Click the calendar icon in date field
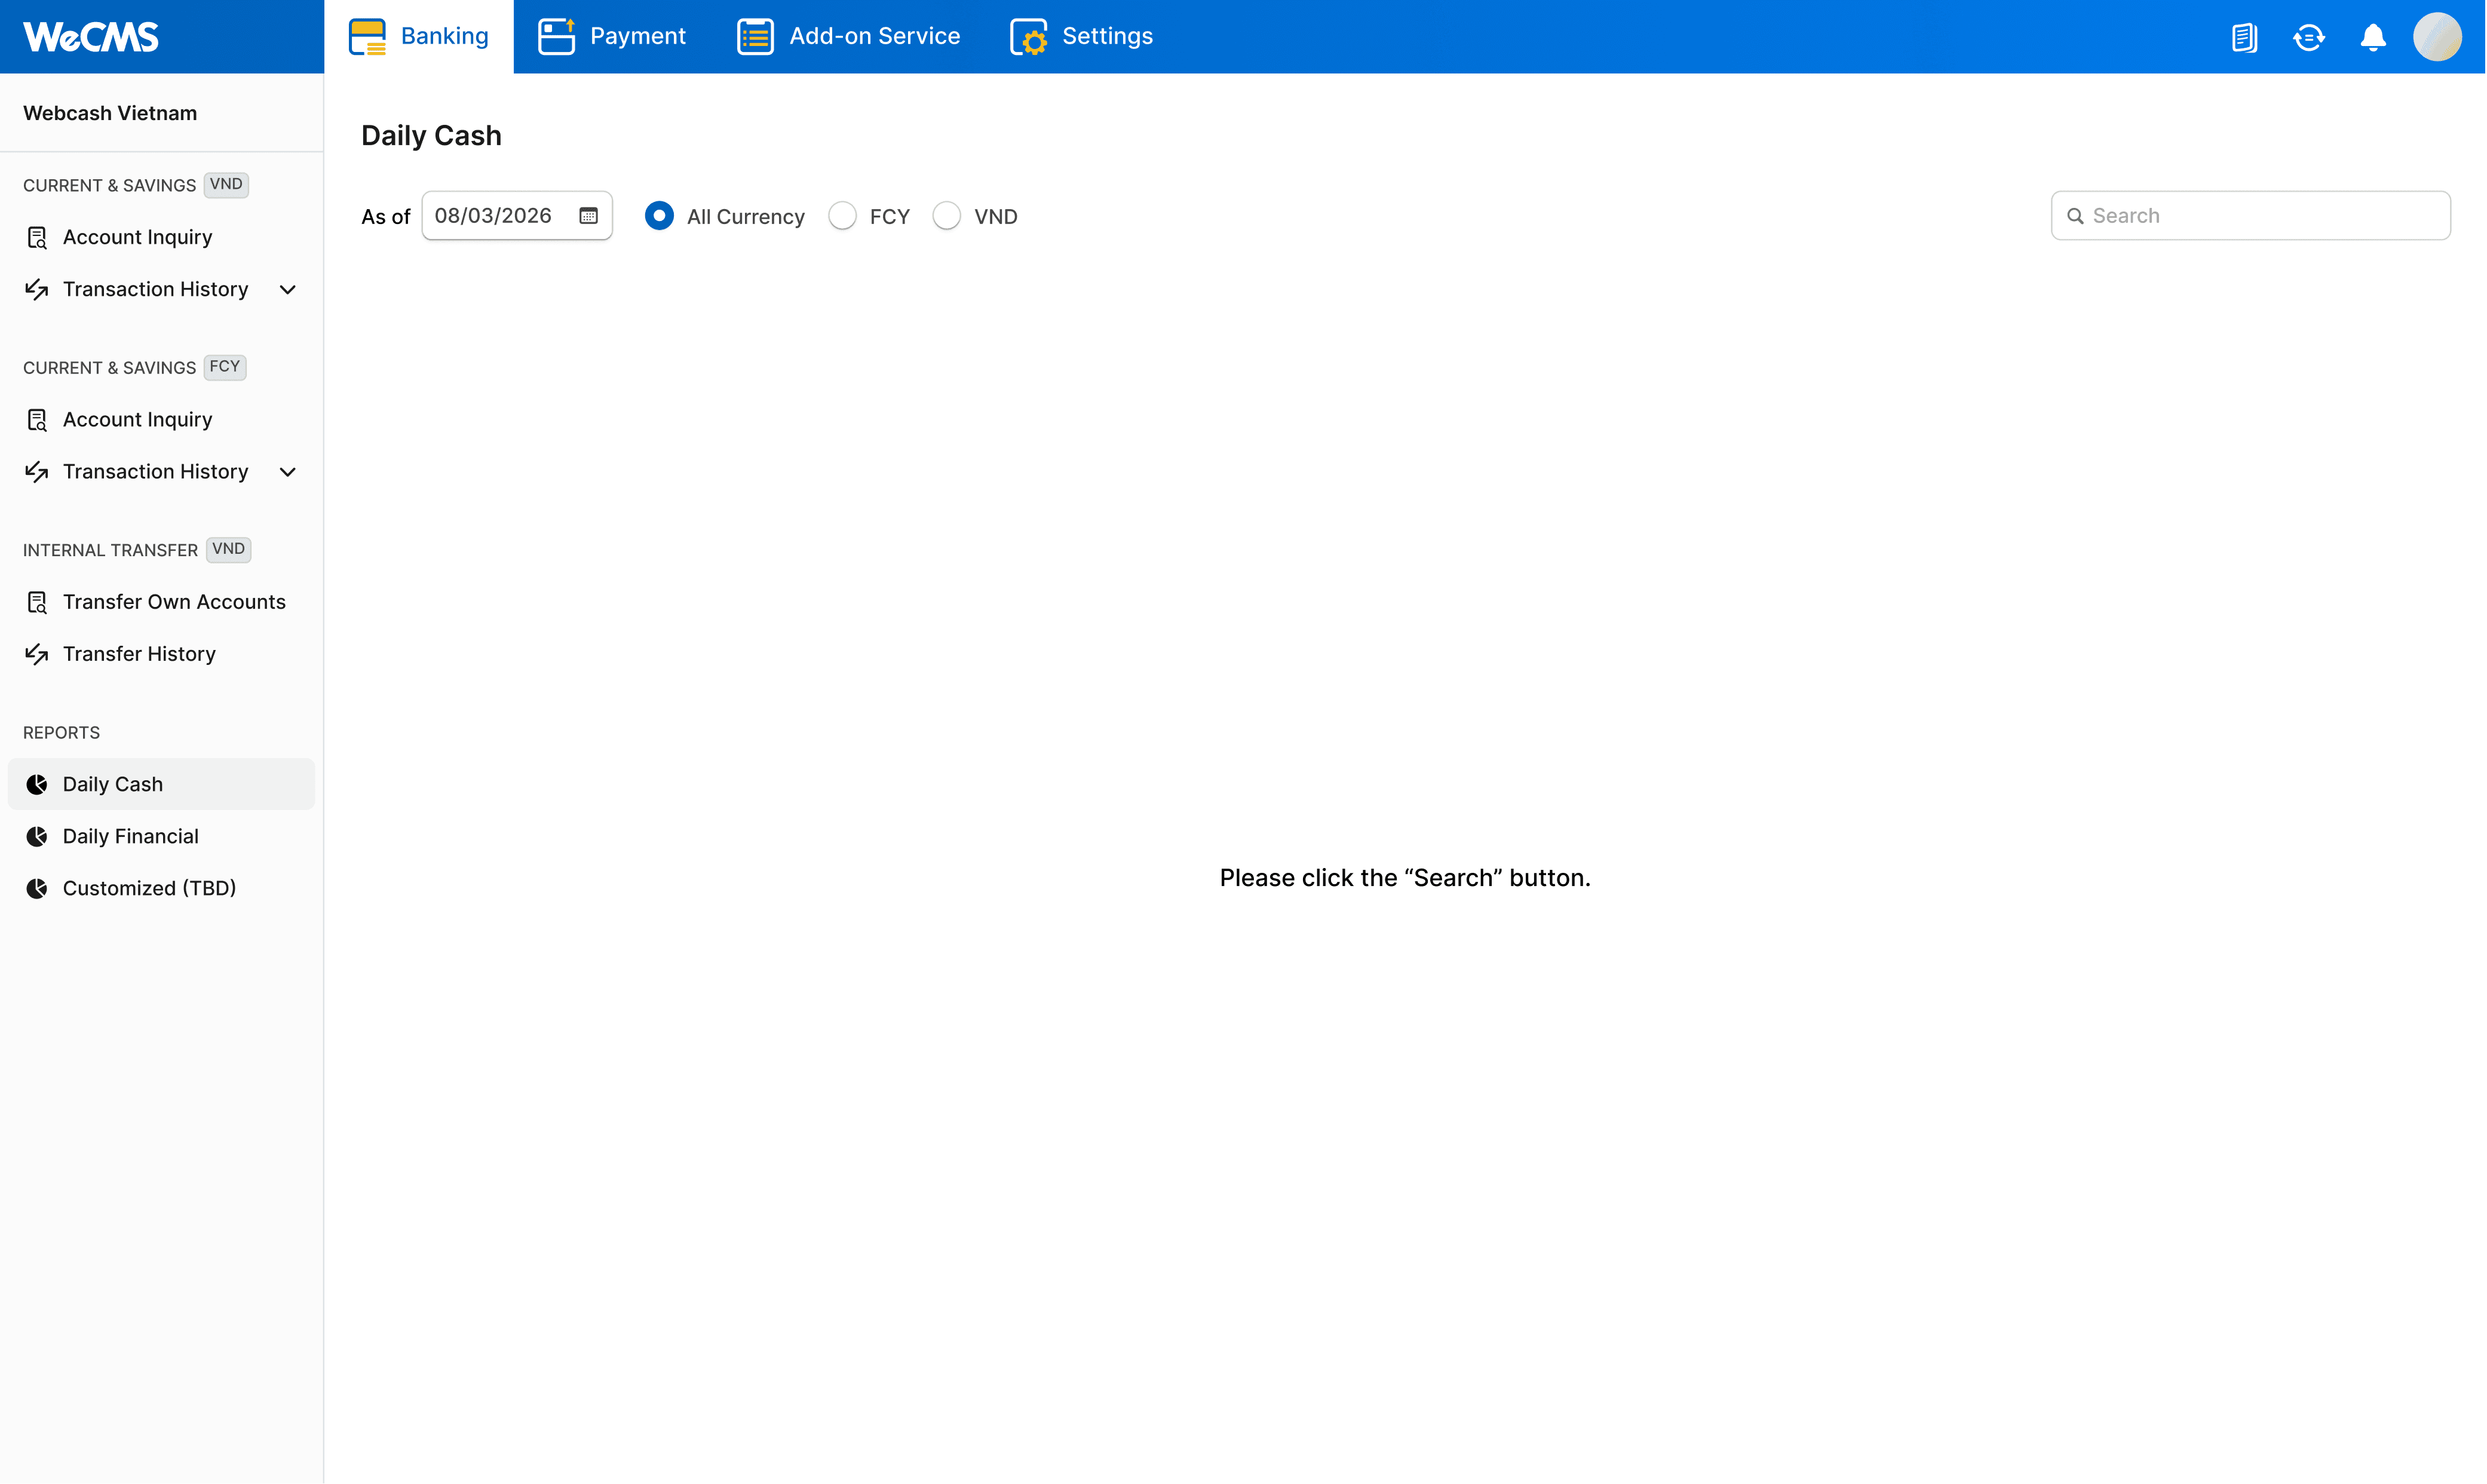The image size is (2487, 1484). point(588,216)
